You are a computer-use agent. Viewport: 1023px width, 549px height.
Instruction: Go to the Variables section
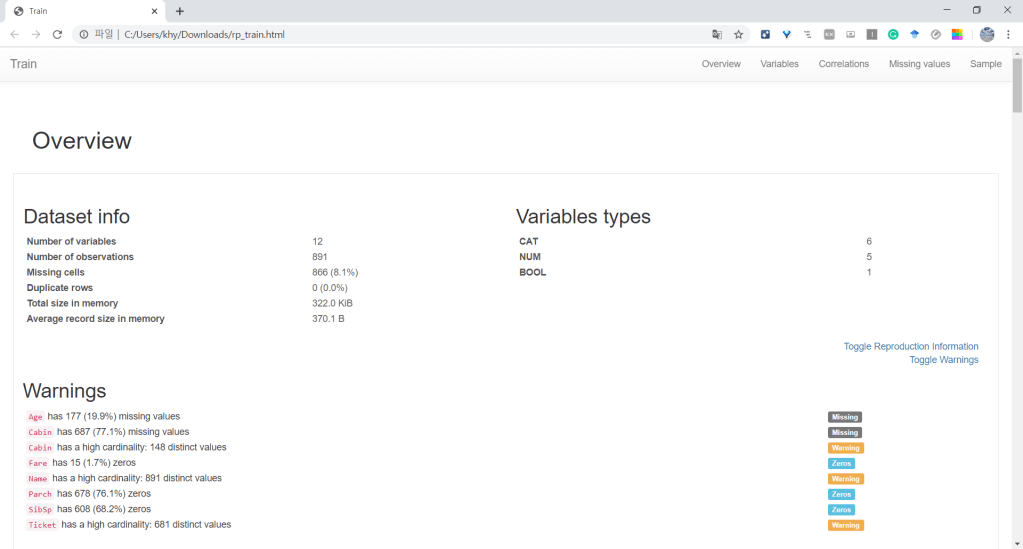pyautogui.click(x=779, y=64)
